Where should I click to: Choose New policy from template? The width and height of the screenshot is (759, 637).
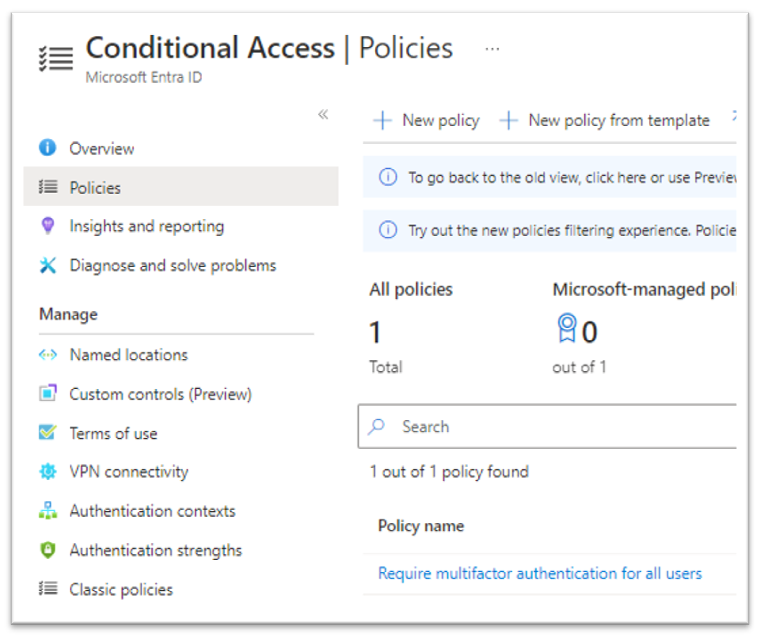click(x=605, y=120)
